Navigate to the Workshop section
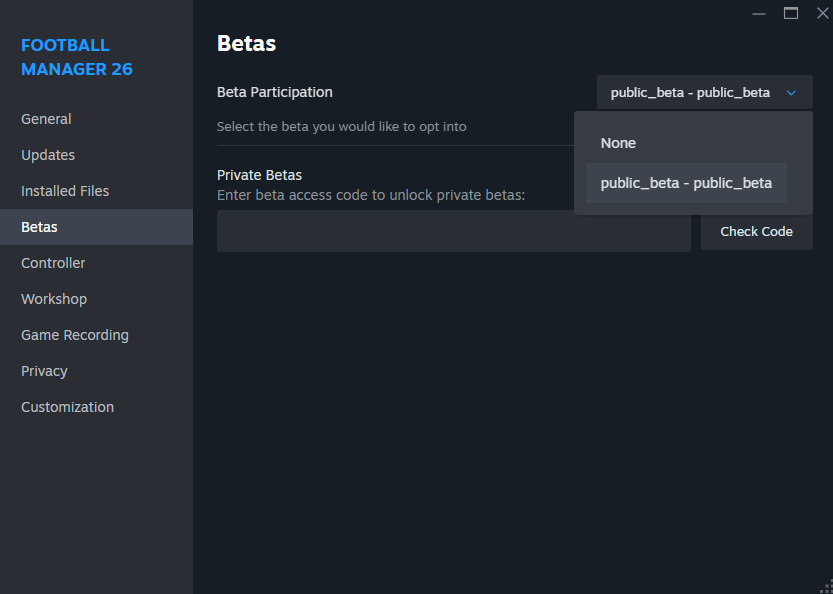 tap(54, 299)
